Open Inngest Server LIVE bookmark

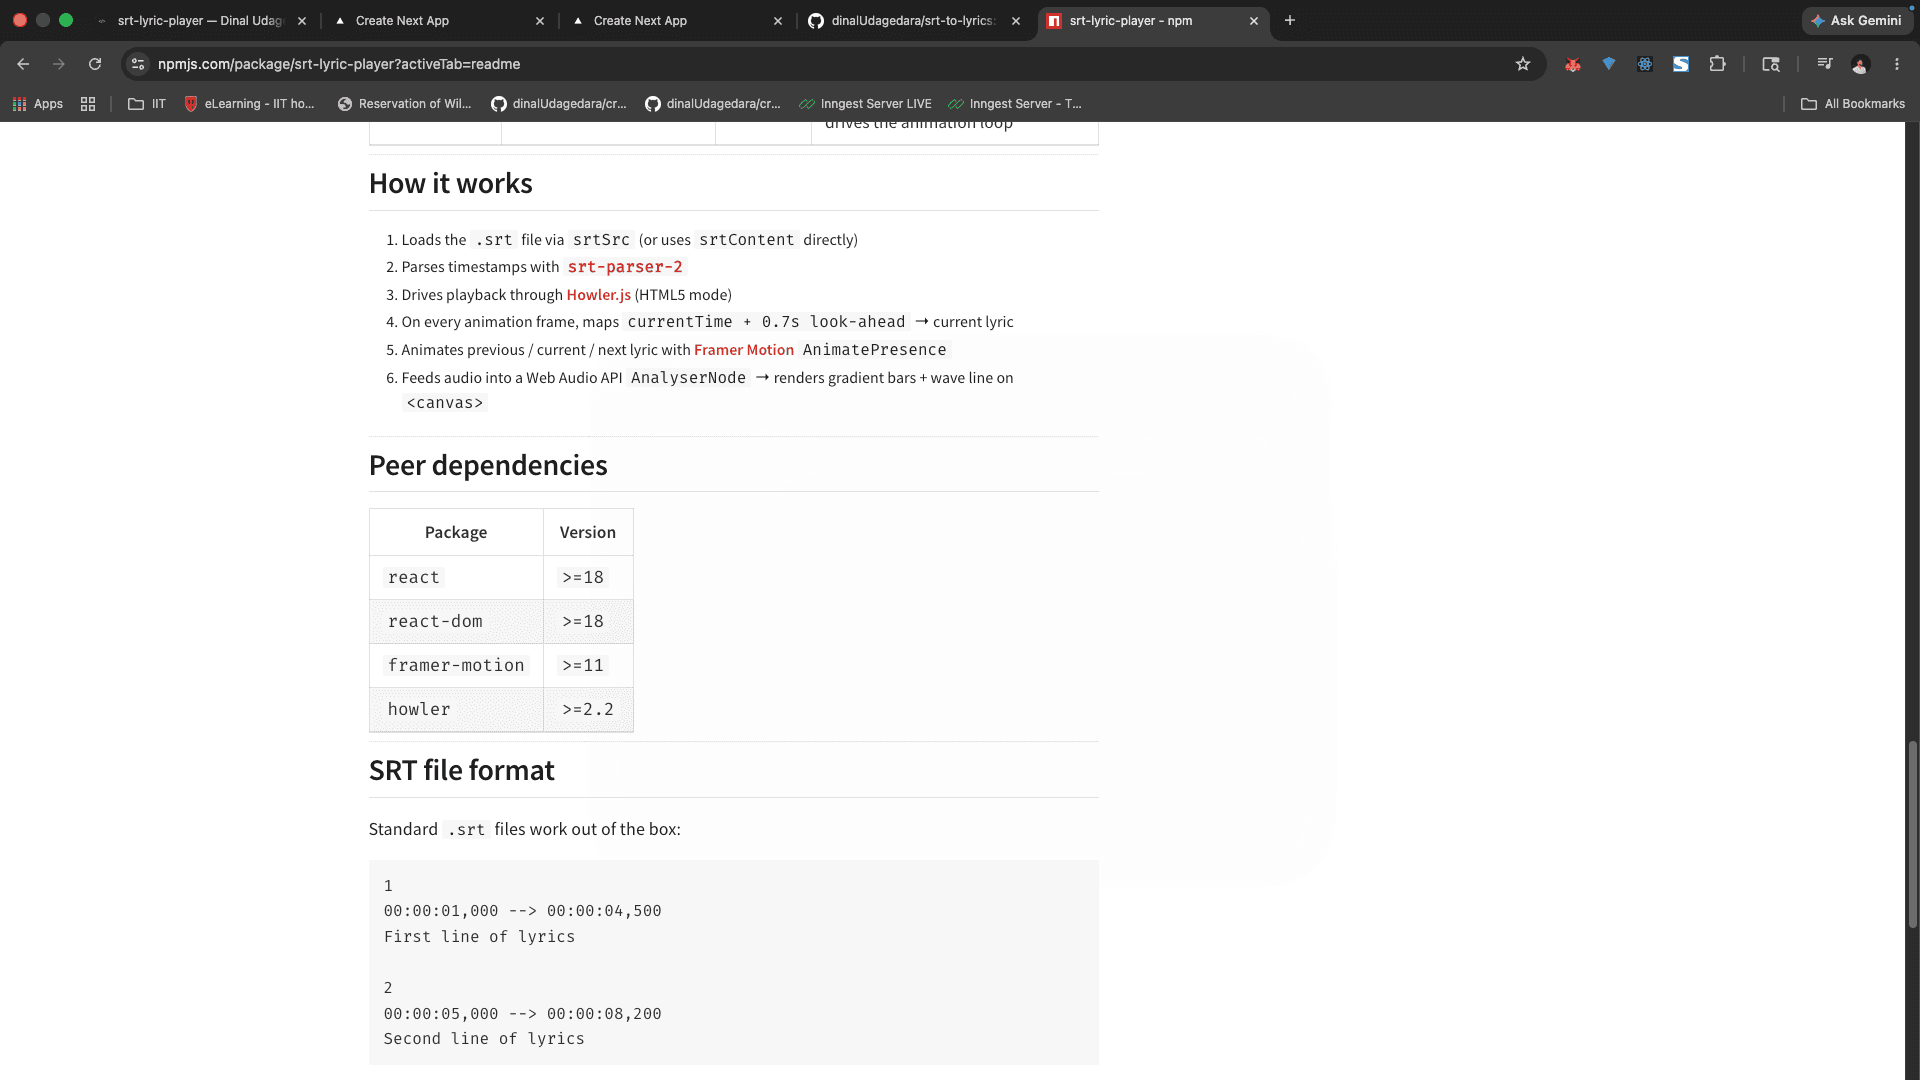click(865, 104)
